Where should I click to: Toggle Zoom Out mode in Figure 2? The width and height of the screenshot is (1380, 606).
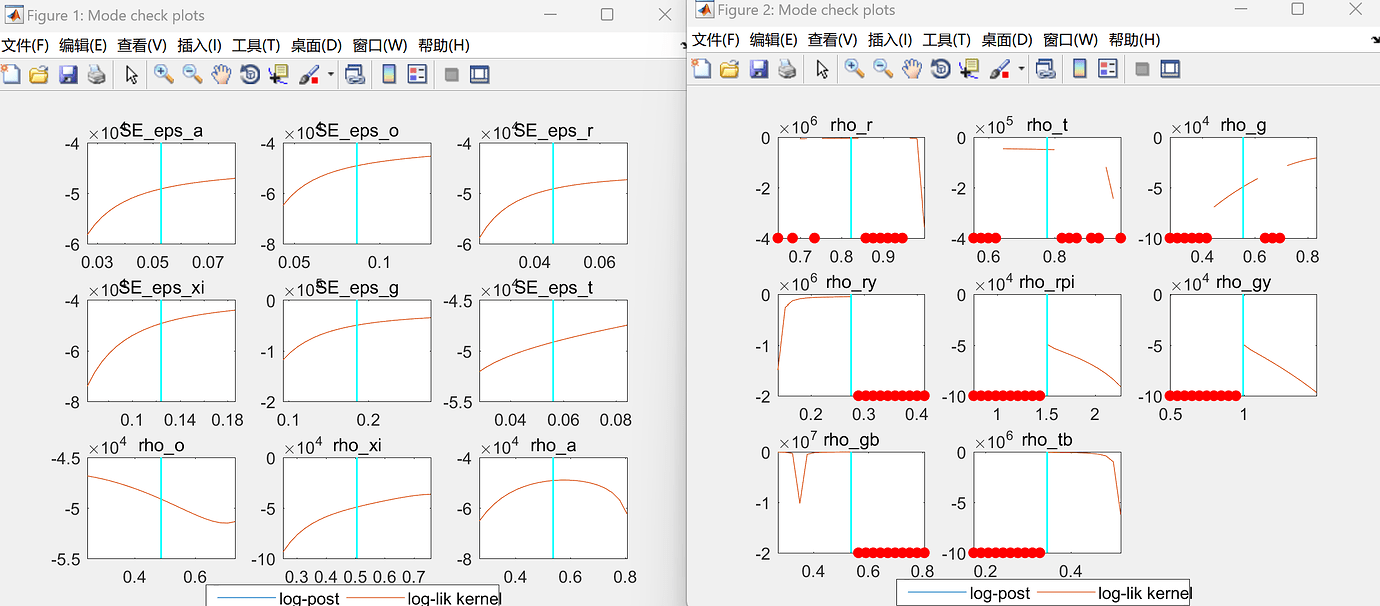[x=882, y=69]
